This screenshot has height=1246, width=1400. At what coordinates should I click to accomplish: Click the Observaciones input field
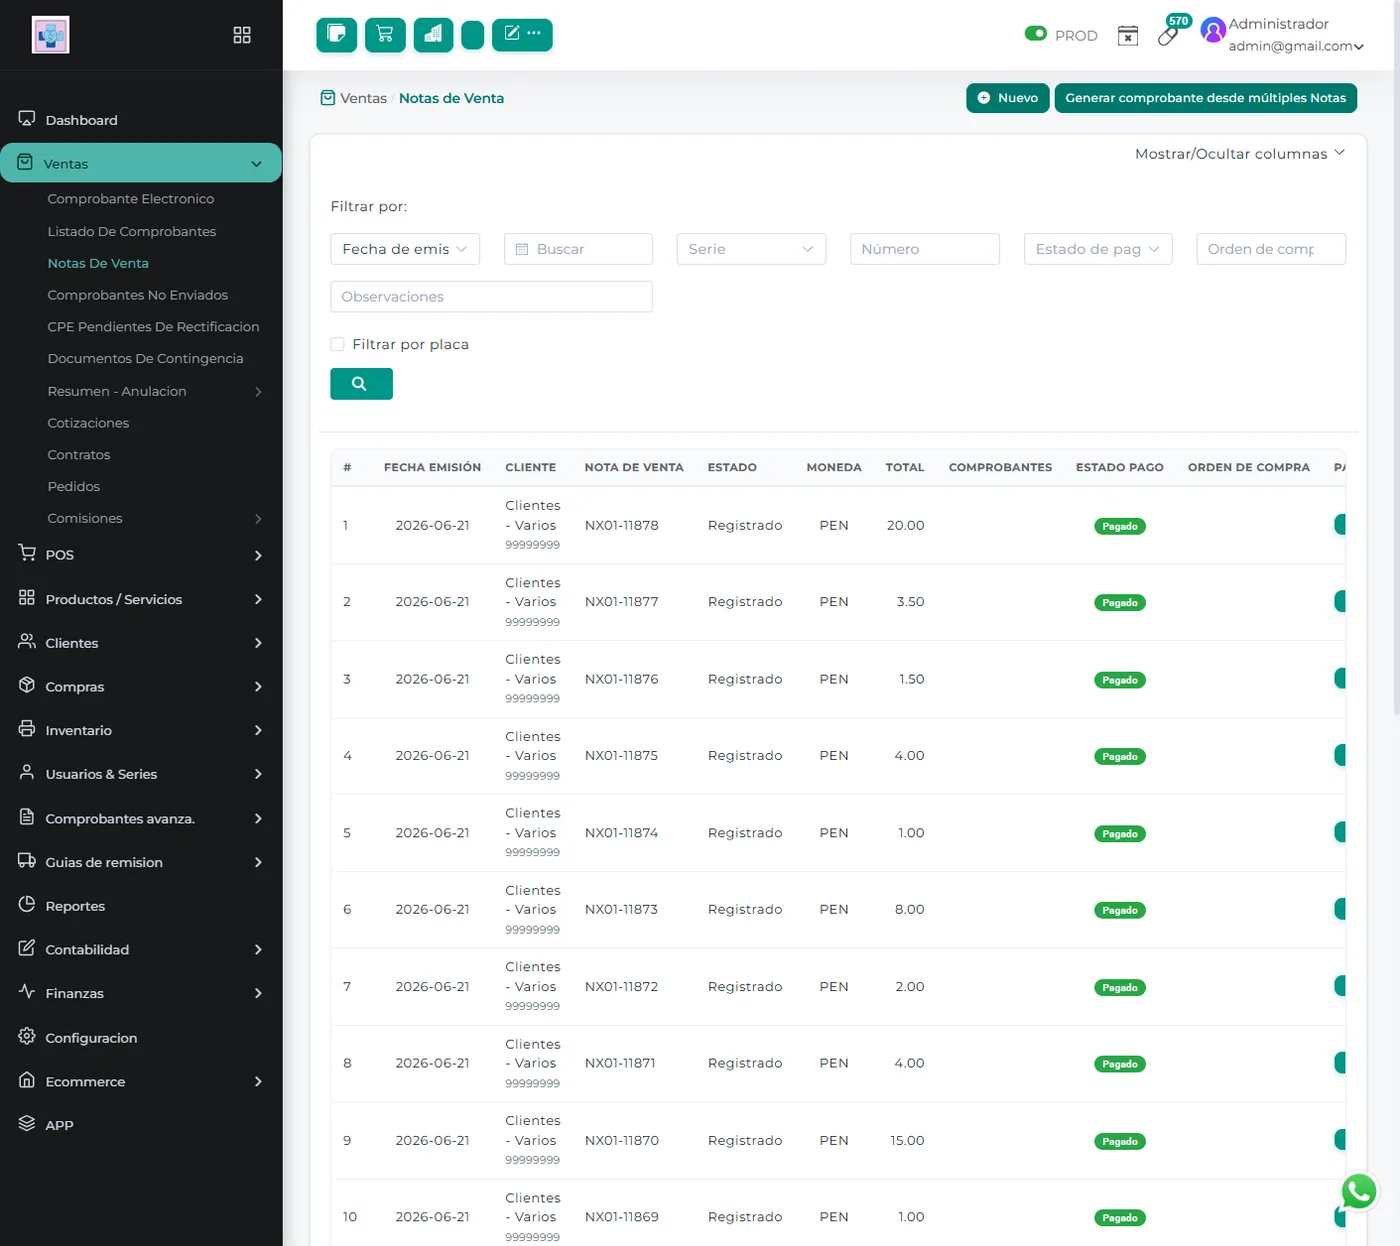point(491,297)
